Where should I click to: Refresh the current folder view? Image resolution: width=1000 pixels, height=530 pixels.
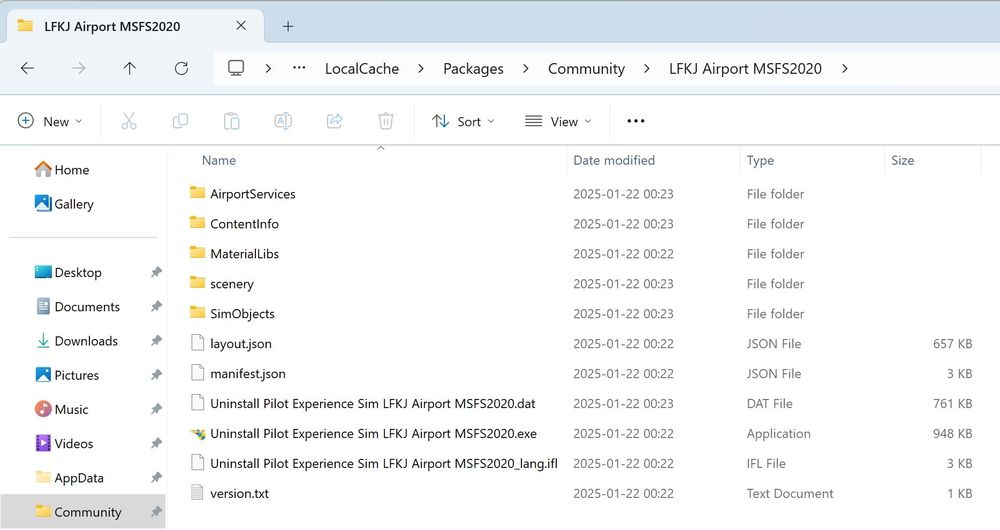[x=181, y=68]
